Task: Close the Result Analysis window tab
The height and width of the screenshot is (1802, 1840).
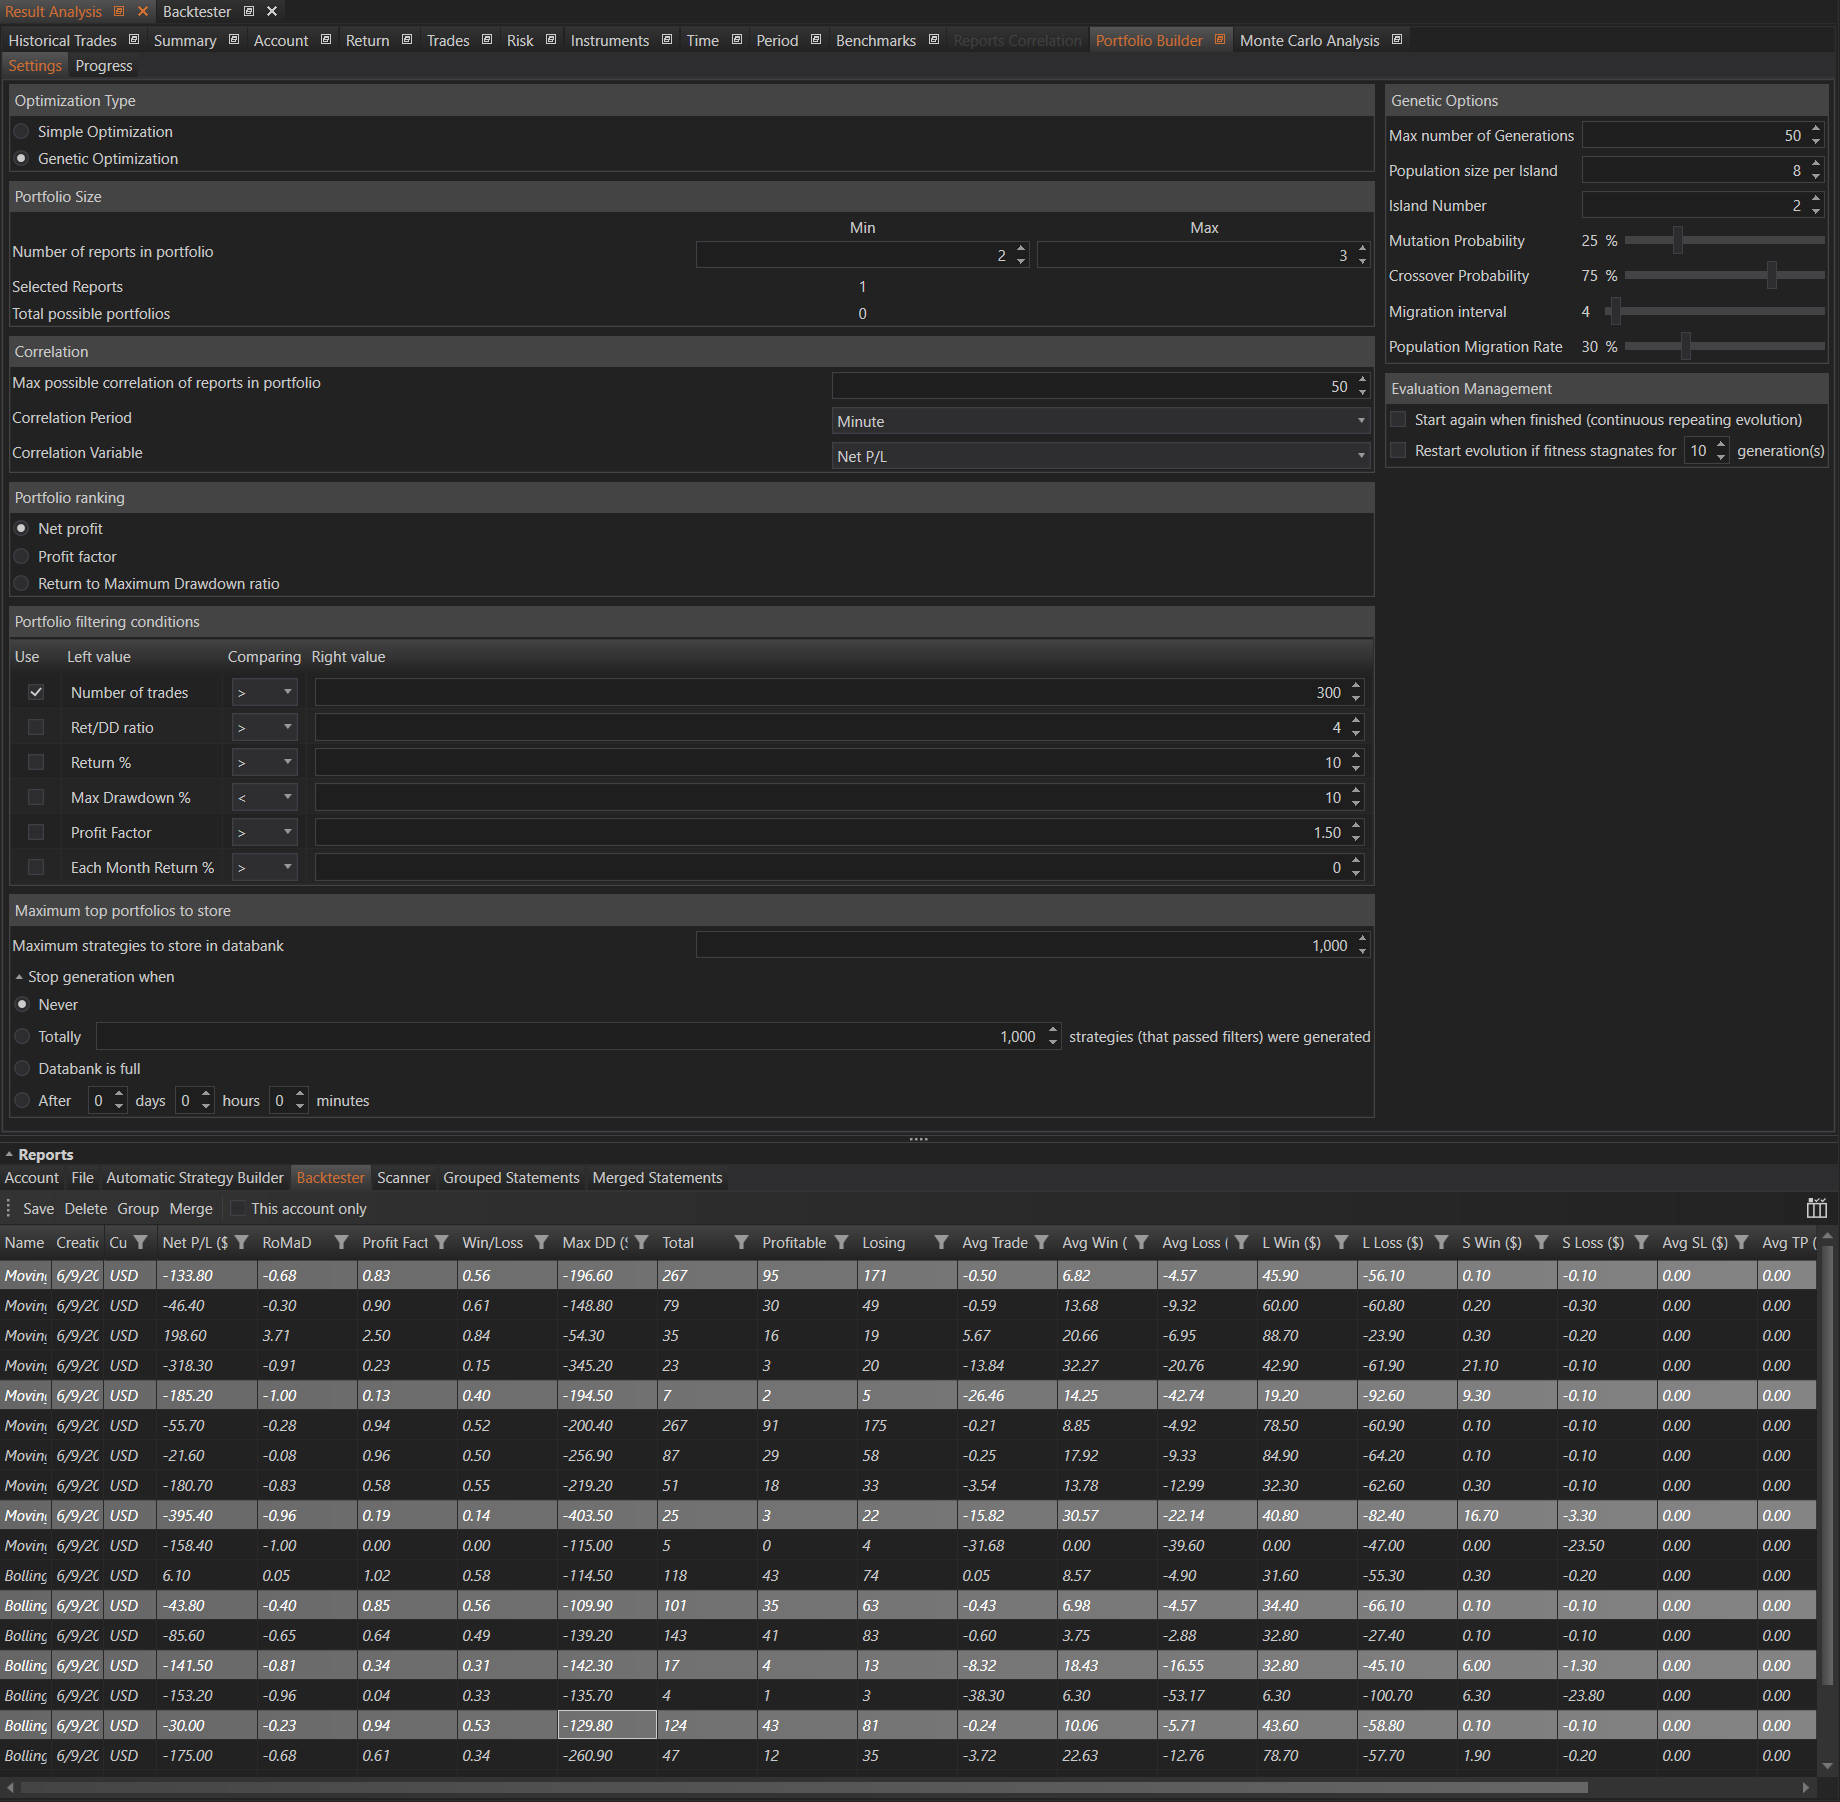Action: (143, 11)
